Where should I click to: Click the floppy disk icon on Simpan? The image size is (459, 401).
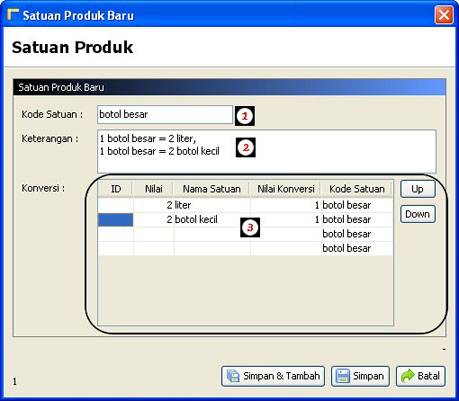tap(342, 376)
